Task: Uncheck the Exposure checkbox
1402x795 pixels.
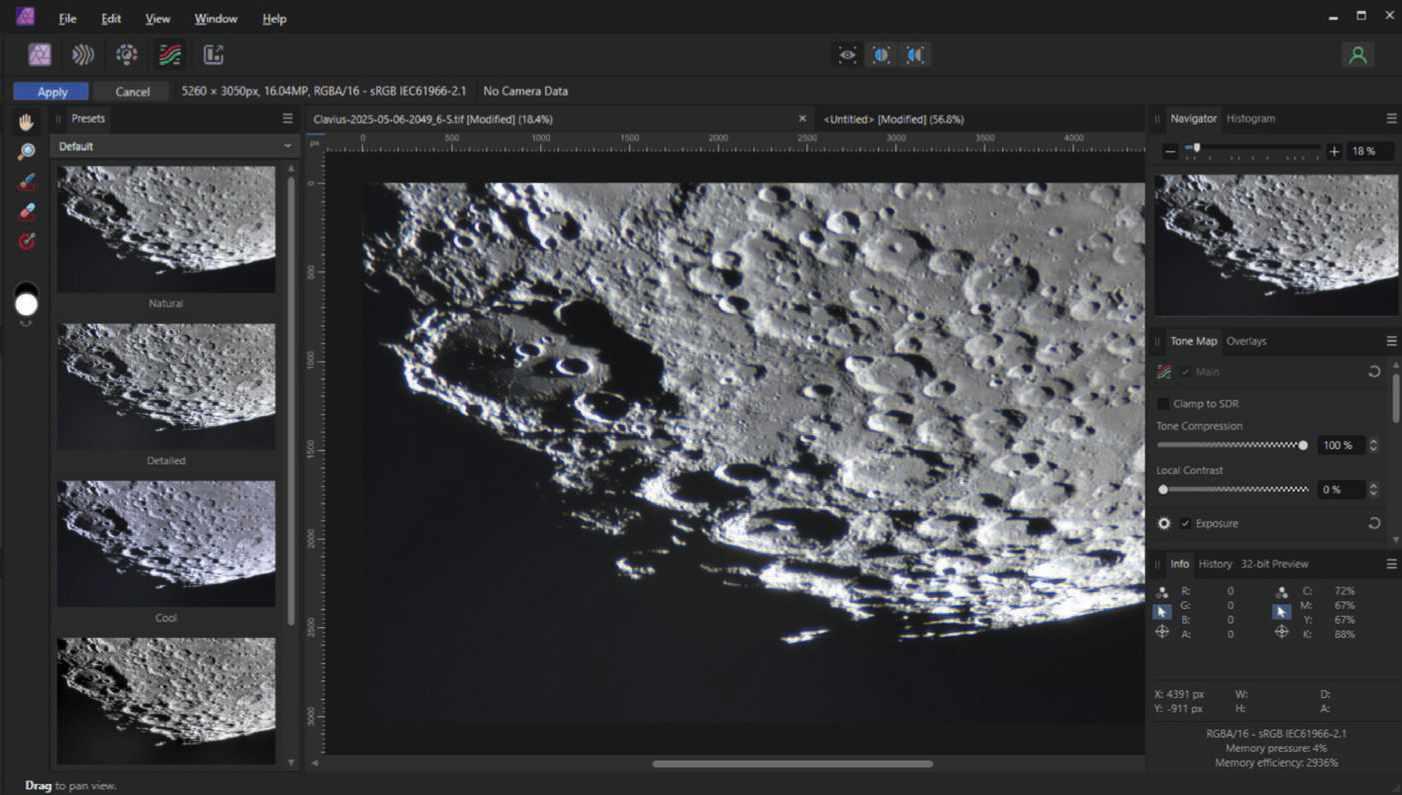Action: pos(1186,523)
